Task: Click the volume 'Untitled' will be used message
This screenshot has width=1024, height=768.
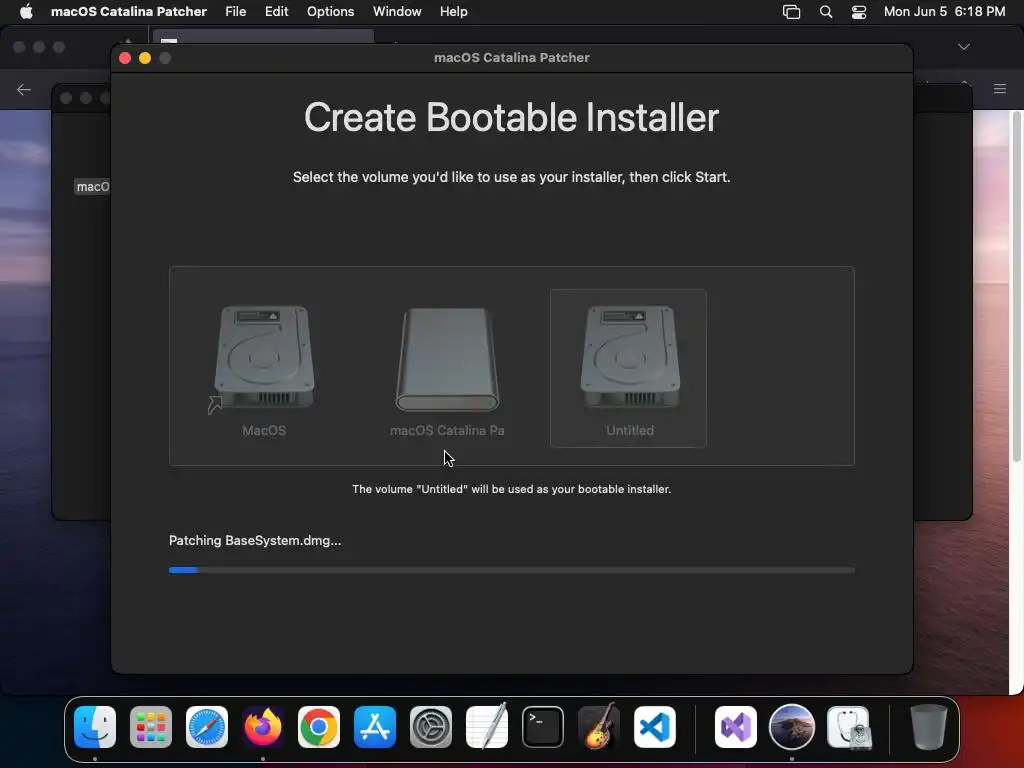Action: tap(511, 489)
